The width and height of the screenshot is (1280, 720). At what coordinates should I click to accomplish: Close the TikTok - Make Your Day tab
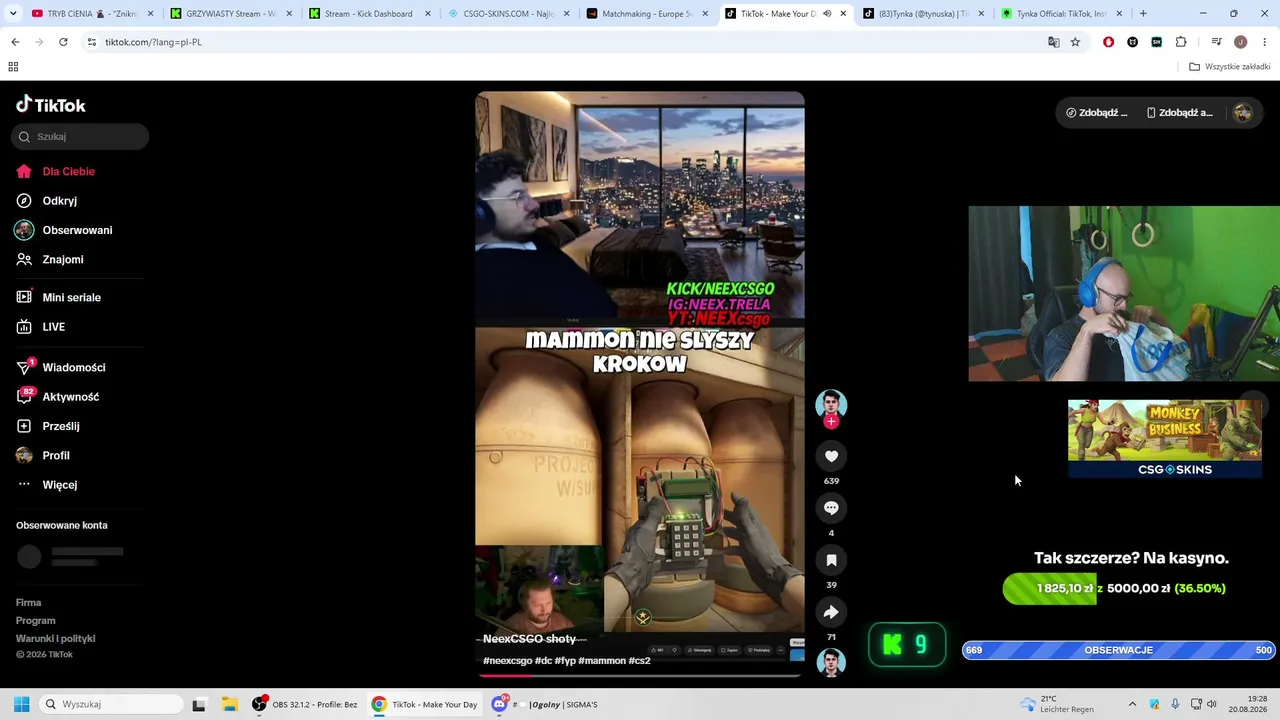843,14
